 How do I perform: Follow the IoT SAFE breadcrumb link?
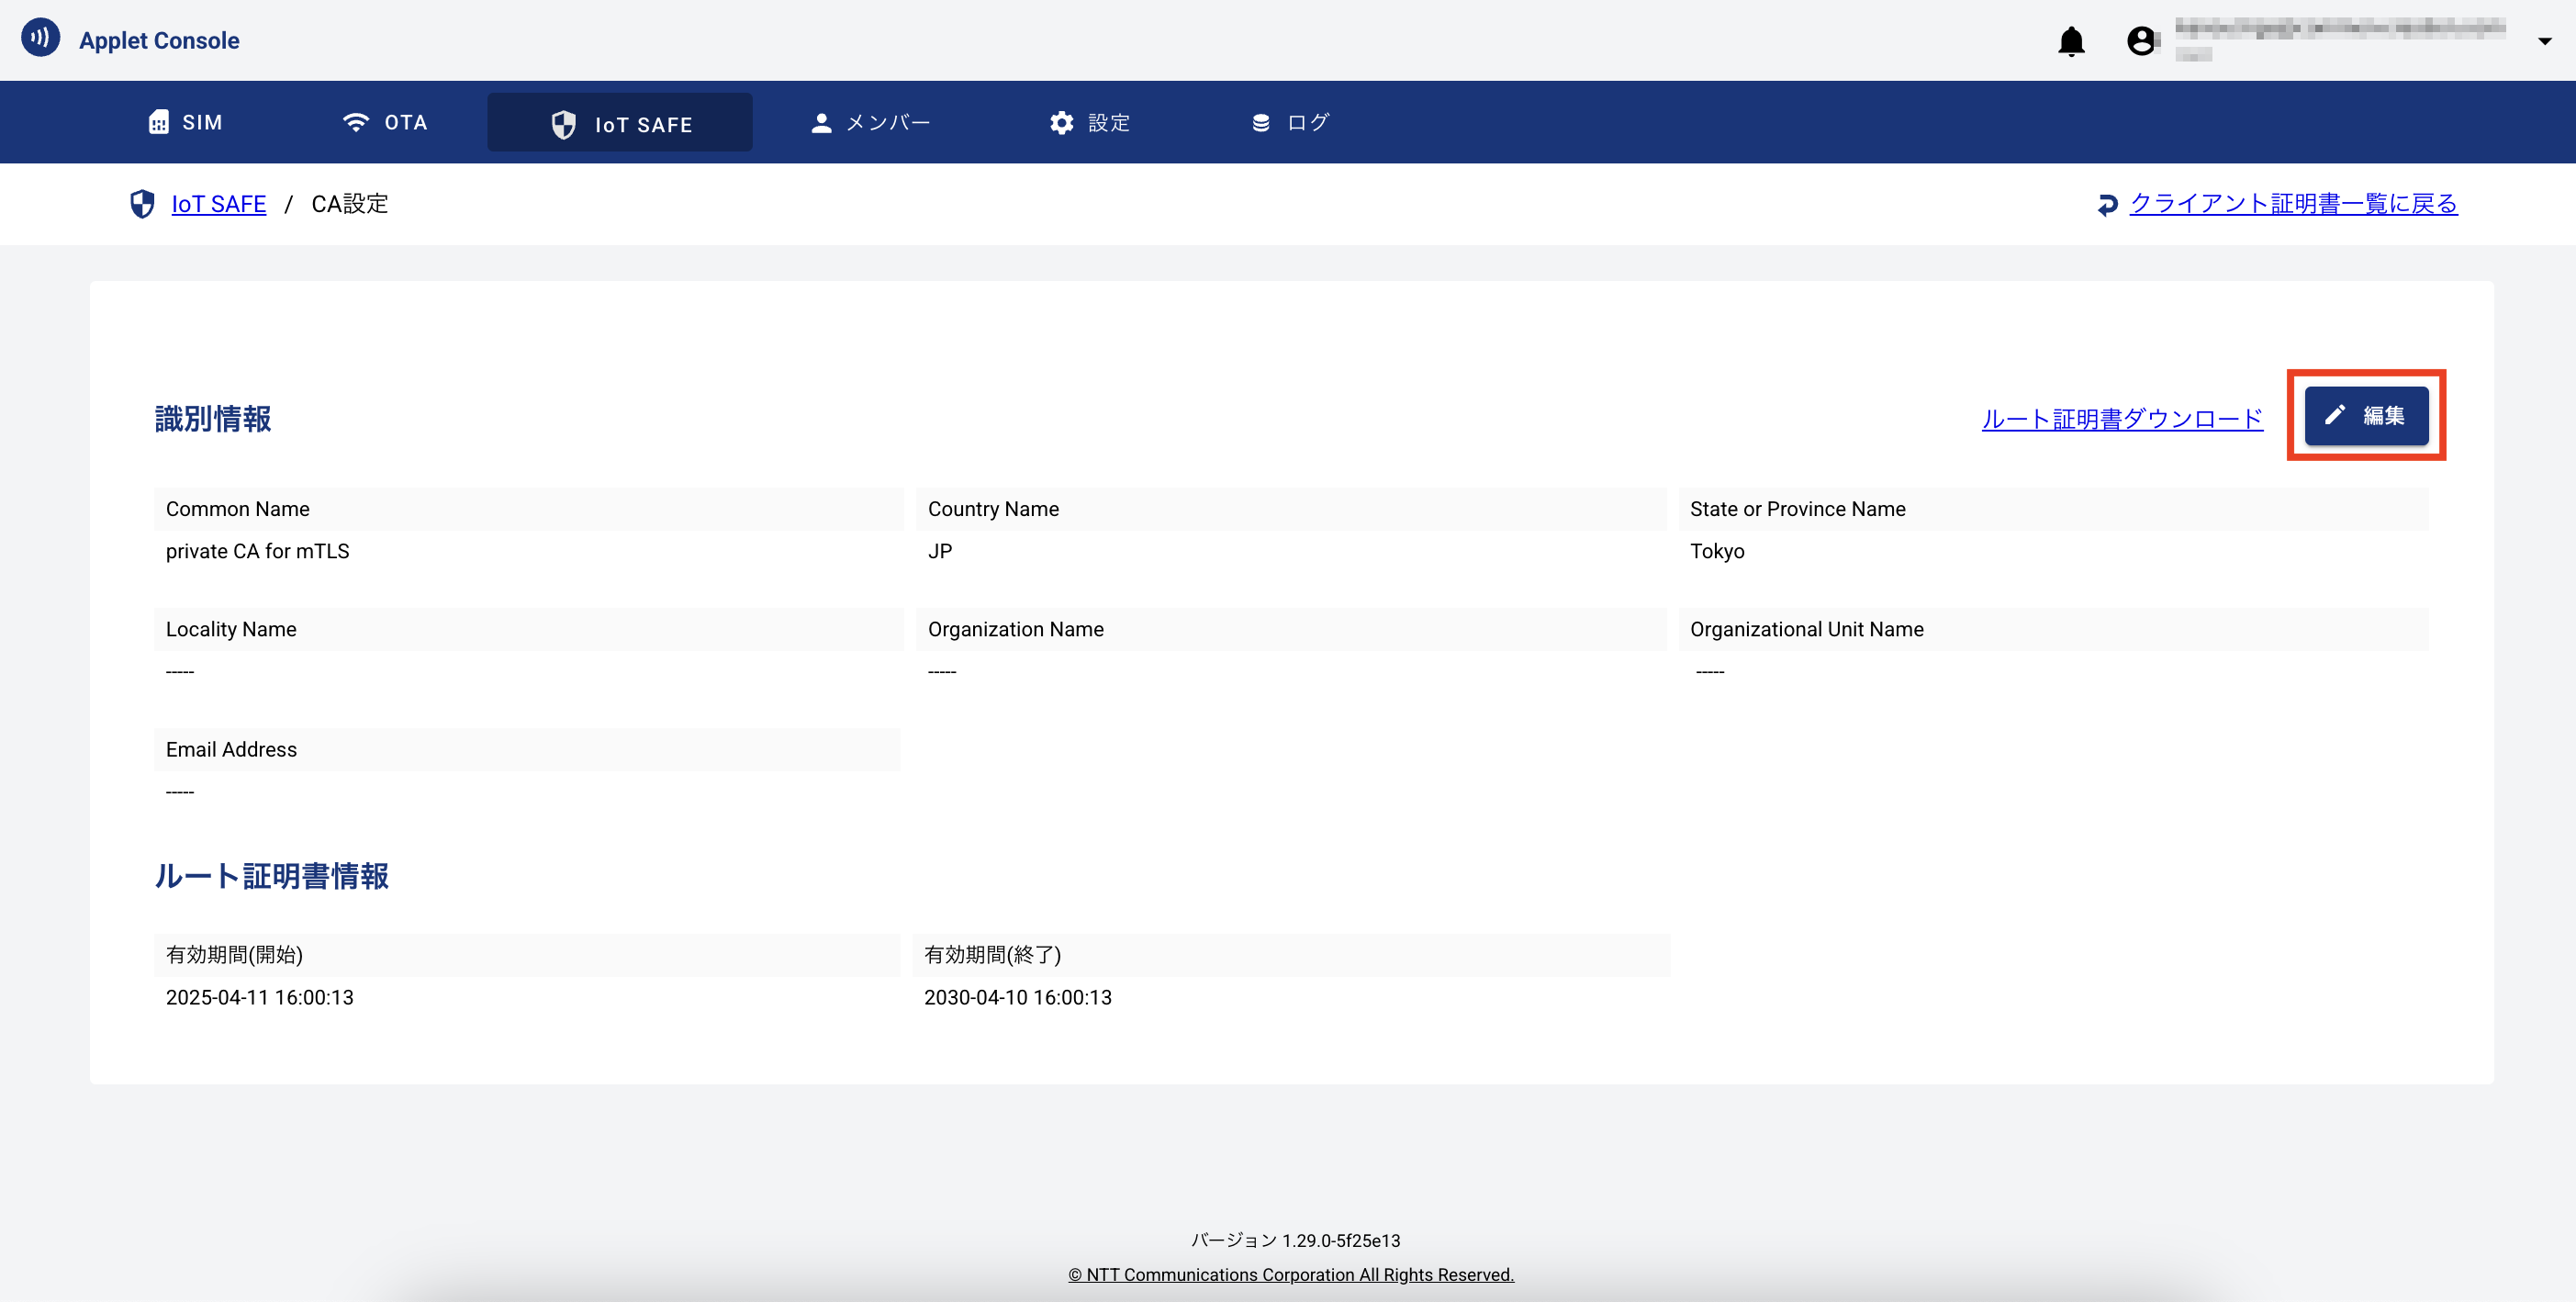219,204
